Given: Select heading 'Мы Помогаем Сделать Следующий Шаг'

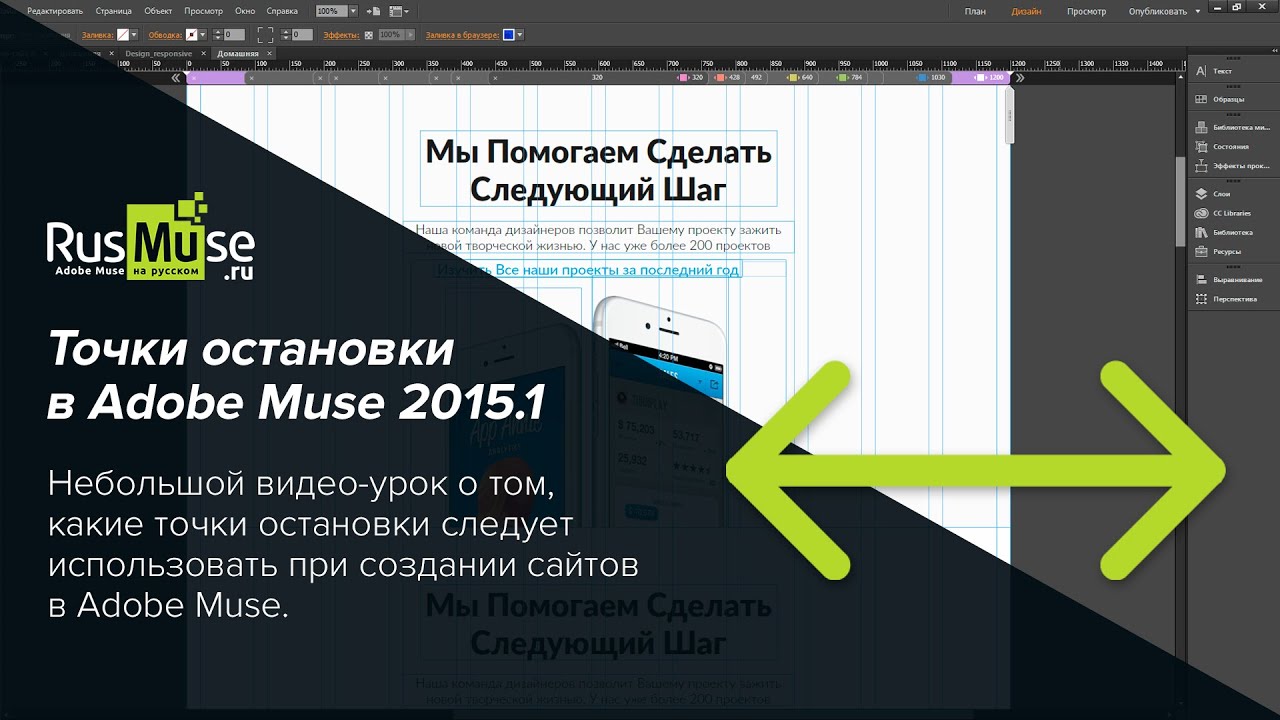Looking at the screenshot, I should point(598,169).
